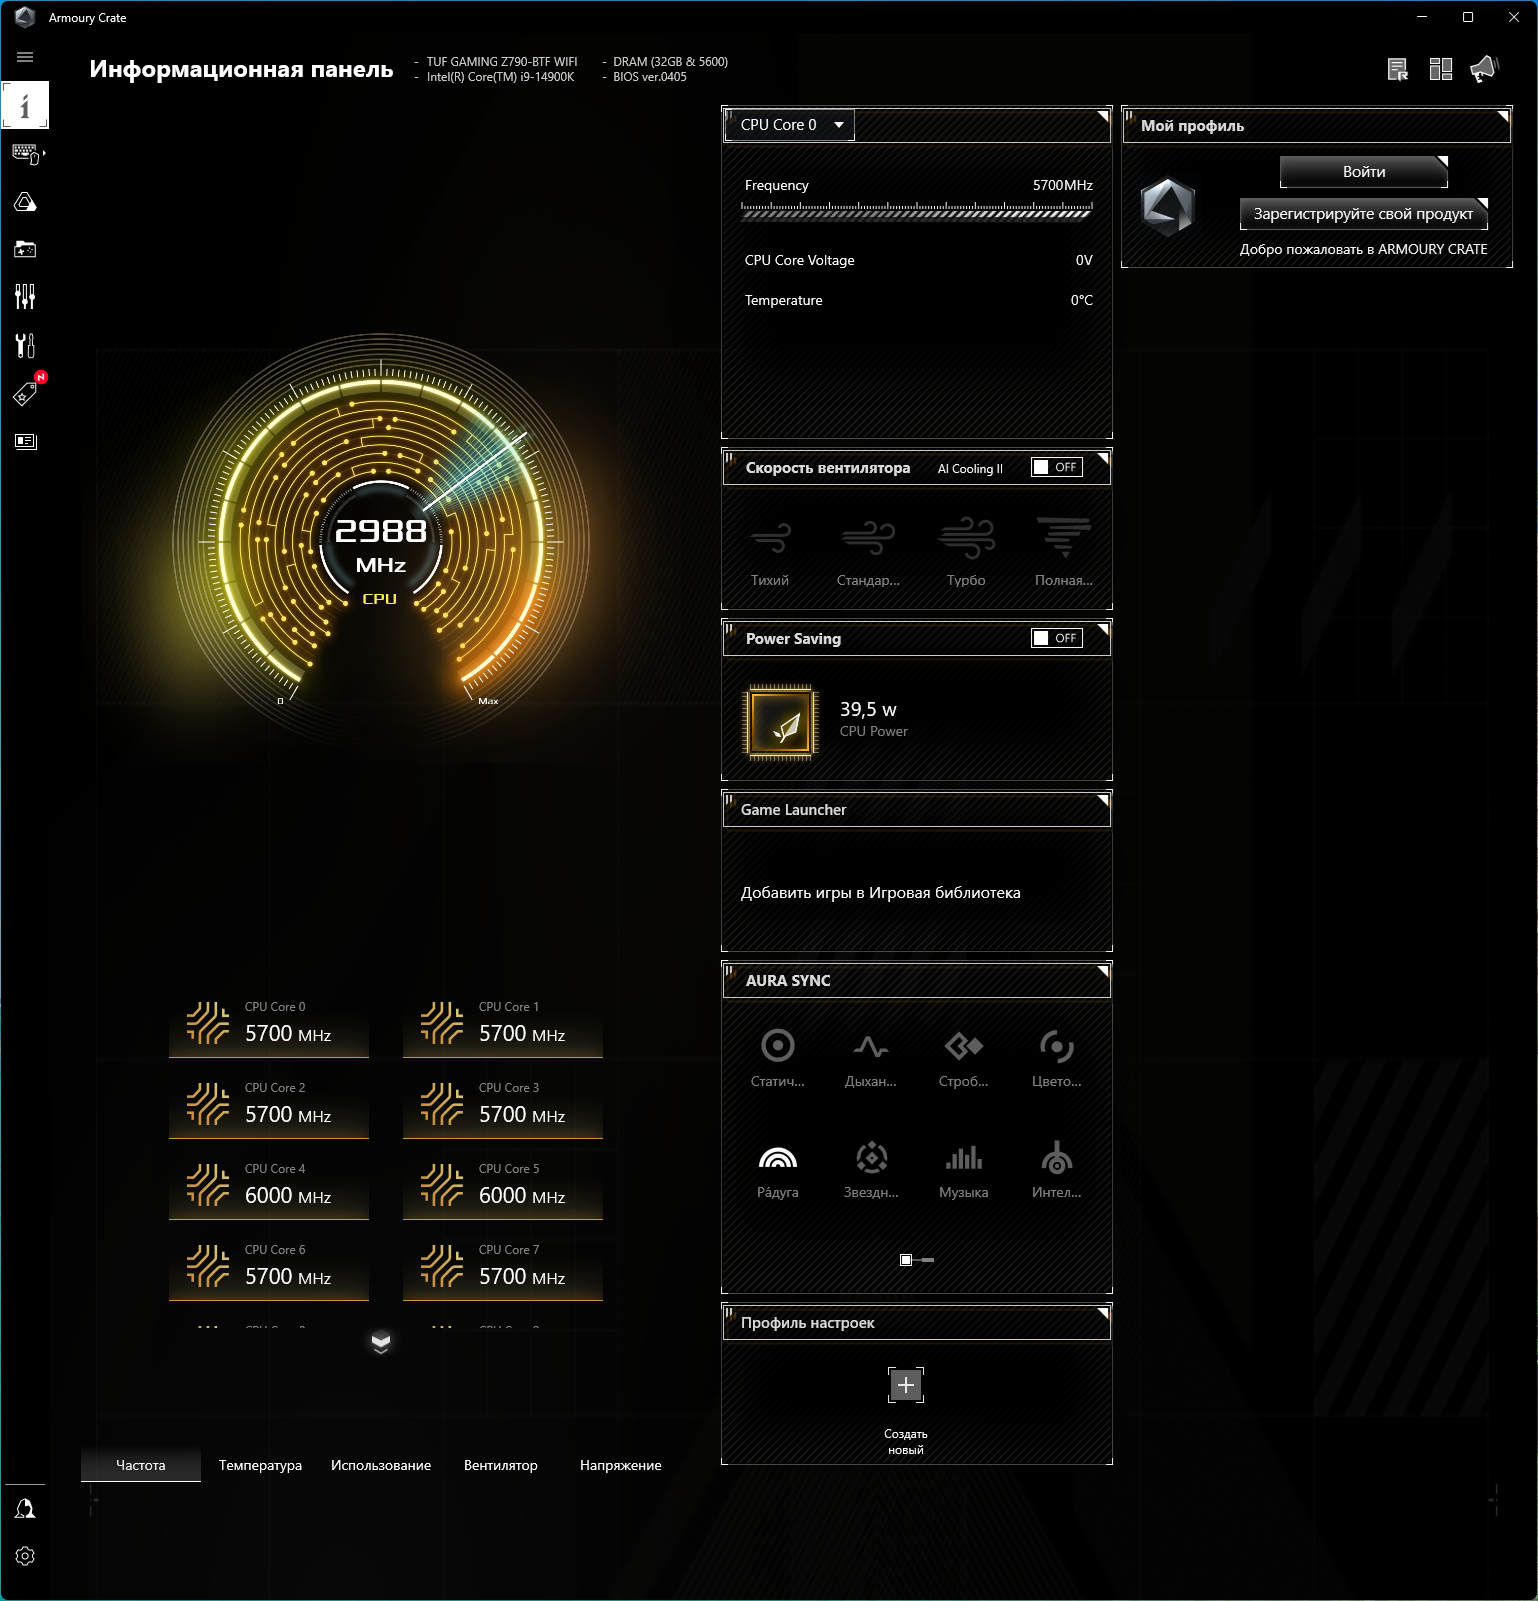Choose the Дыхан... Aura effect

[x=871, y=1058]
